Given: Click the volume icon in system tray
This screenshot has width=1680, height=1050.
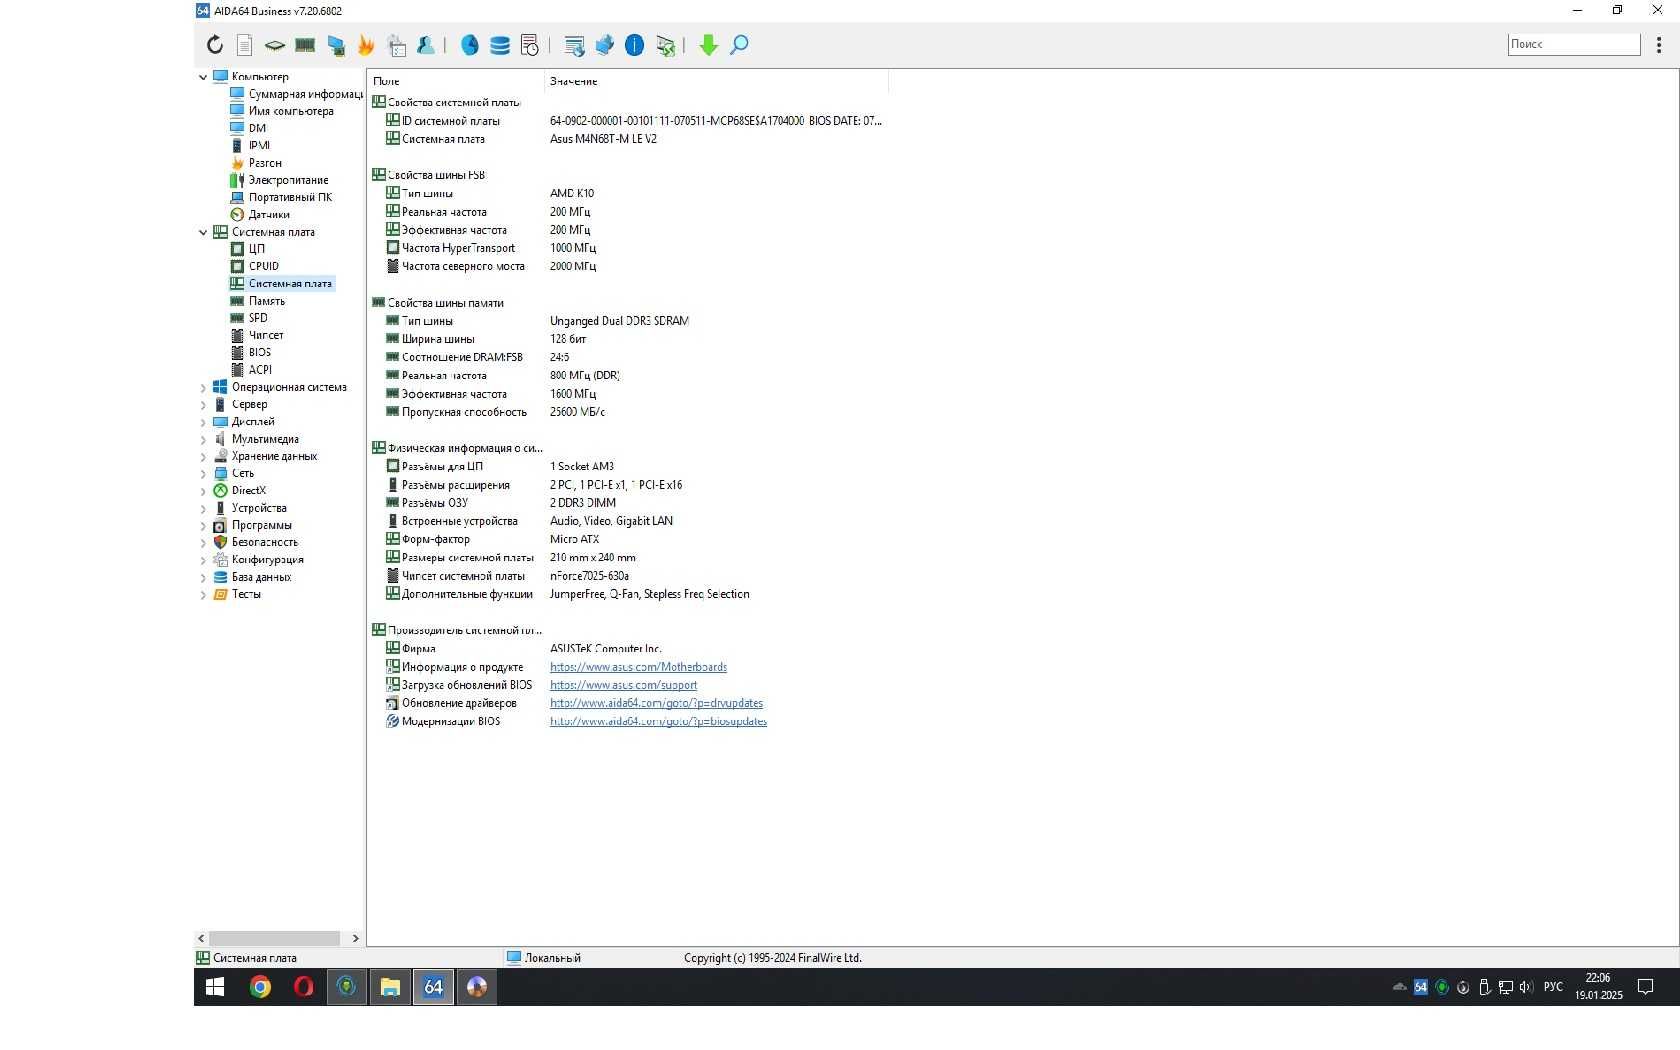Looking at the screenshot, I should 1525,987.
